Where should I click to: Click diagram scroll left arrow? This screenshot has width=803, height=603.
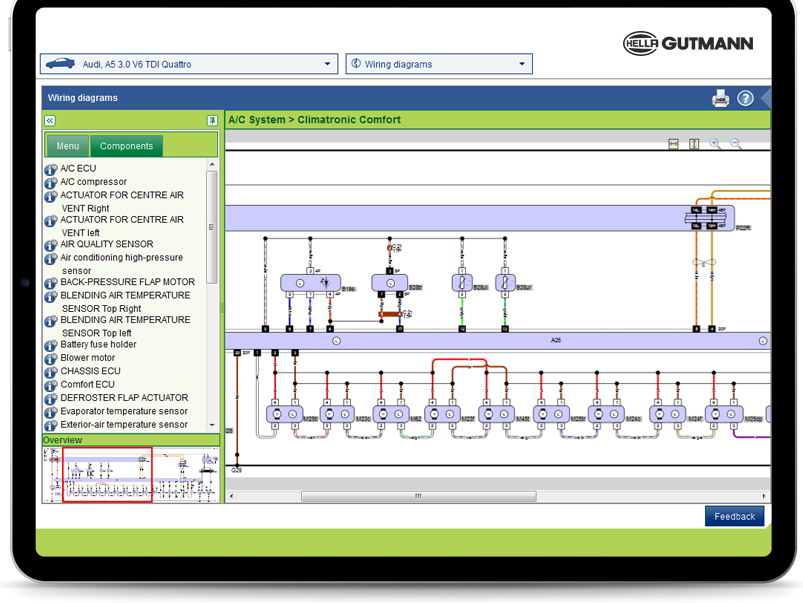(231, 496)
